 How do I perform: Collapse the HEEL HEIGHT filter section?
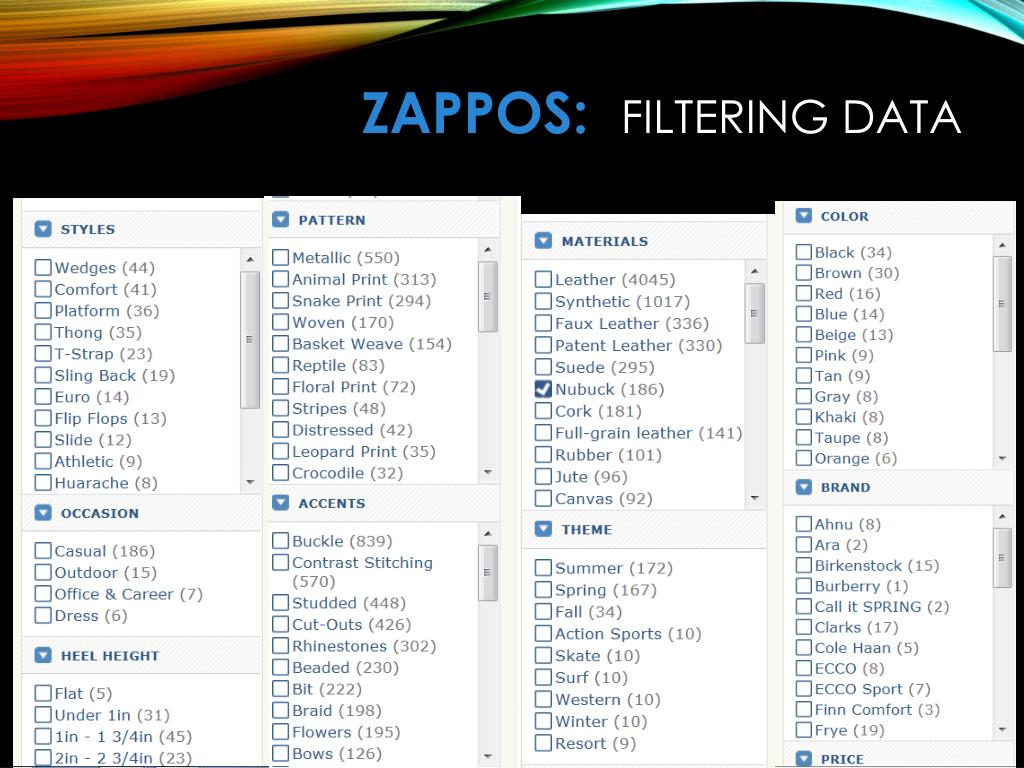[x=43, y=655]
